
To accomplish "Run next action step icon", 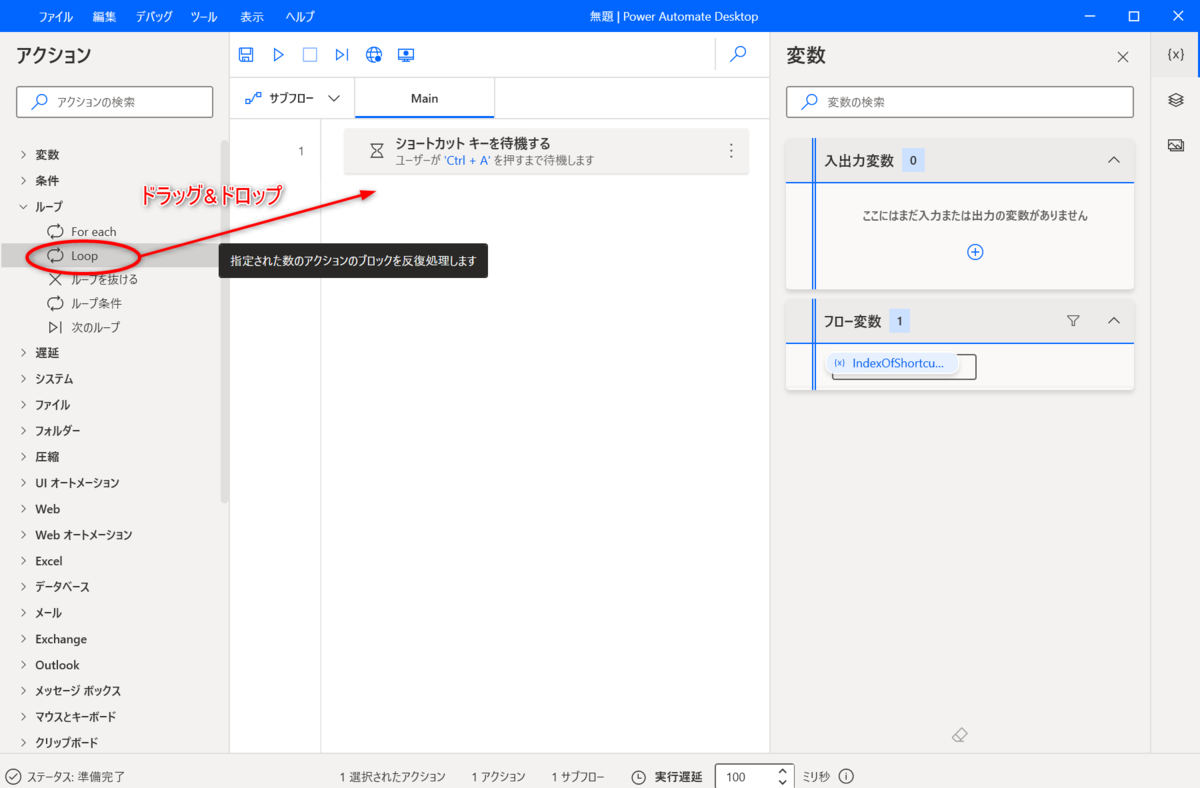I will click(x=342, y=55).
